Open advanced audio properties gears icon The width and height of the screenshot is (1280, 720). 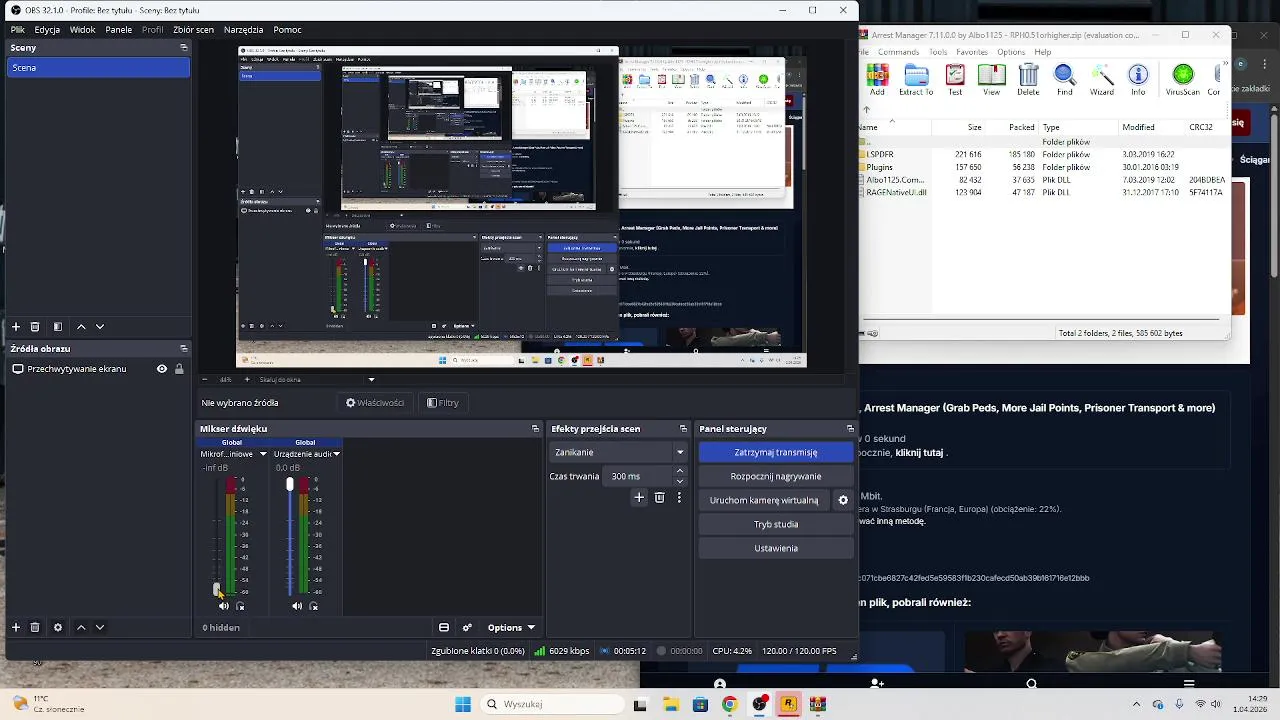[467, 628]
